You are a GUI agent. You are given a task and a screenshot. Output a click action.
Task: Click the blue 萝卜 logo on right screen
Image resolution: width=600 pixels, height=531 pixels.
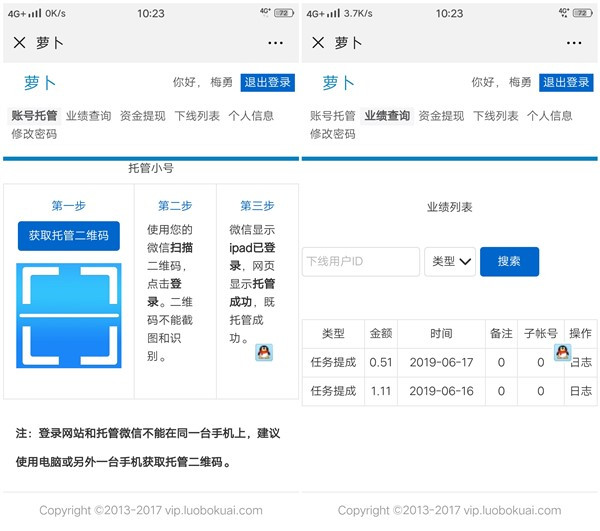pyautogui.click(x=338, y=83)
